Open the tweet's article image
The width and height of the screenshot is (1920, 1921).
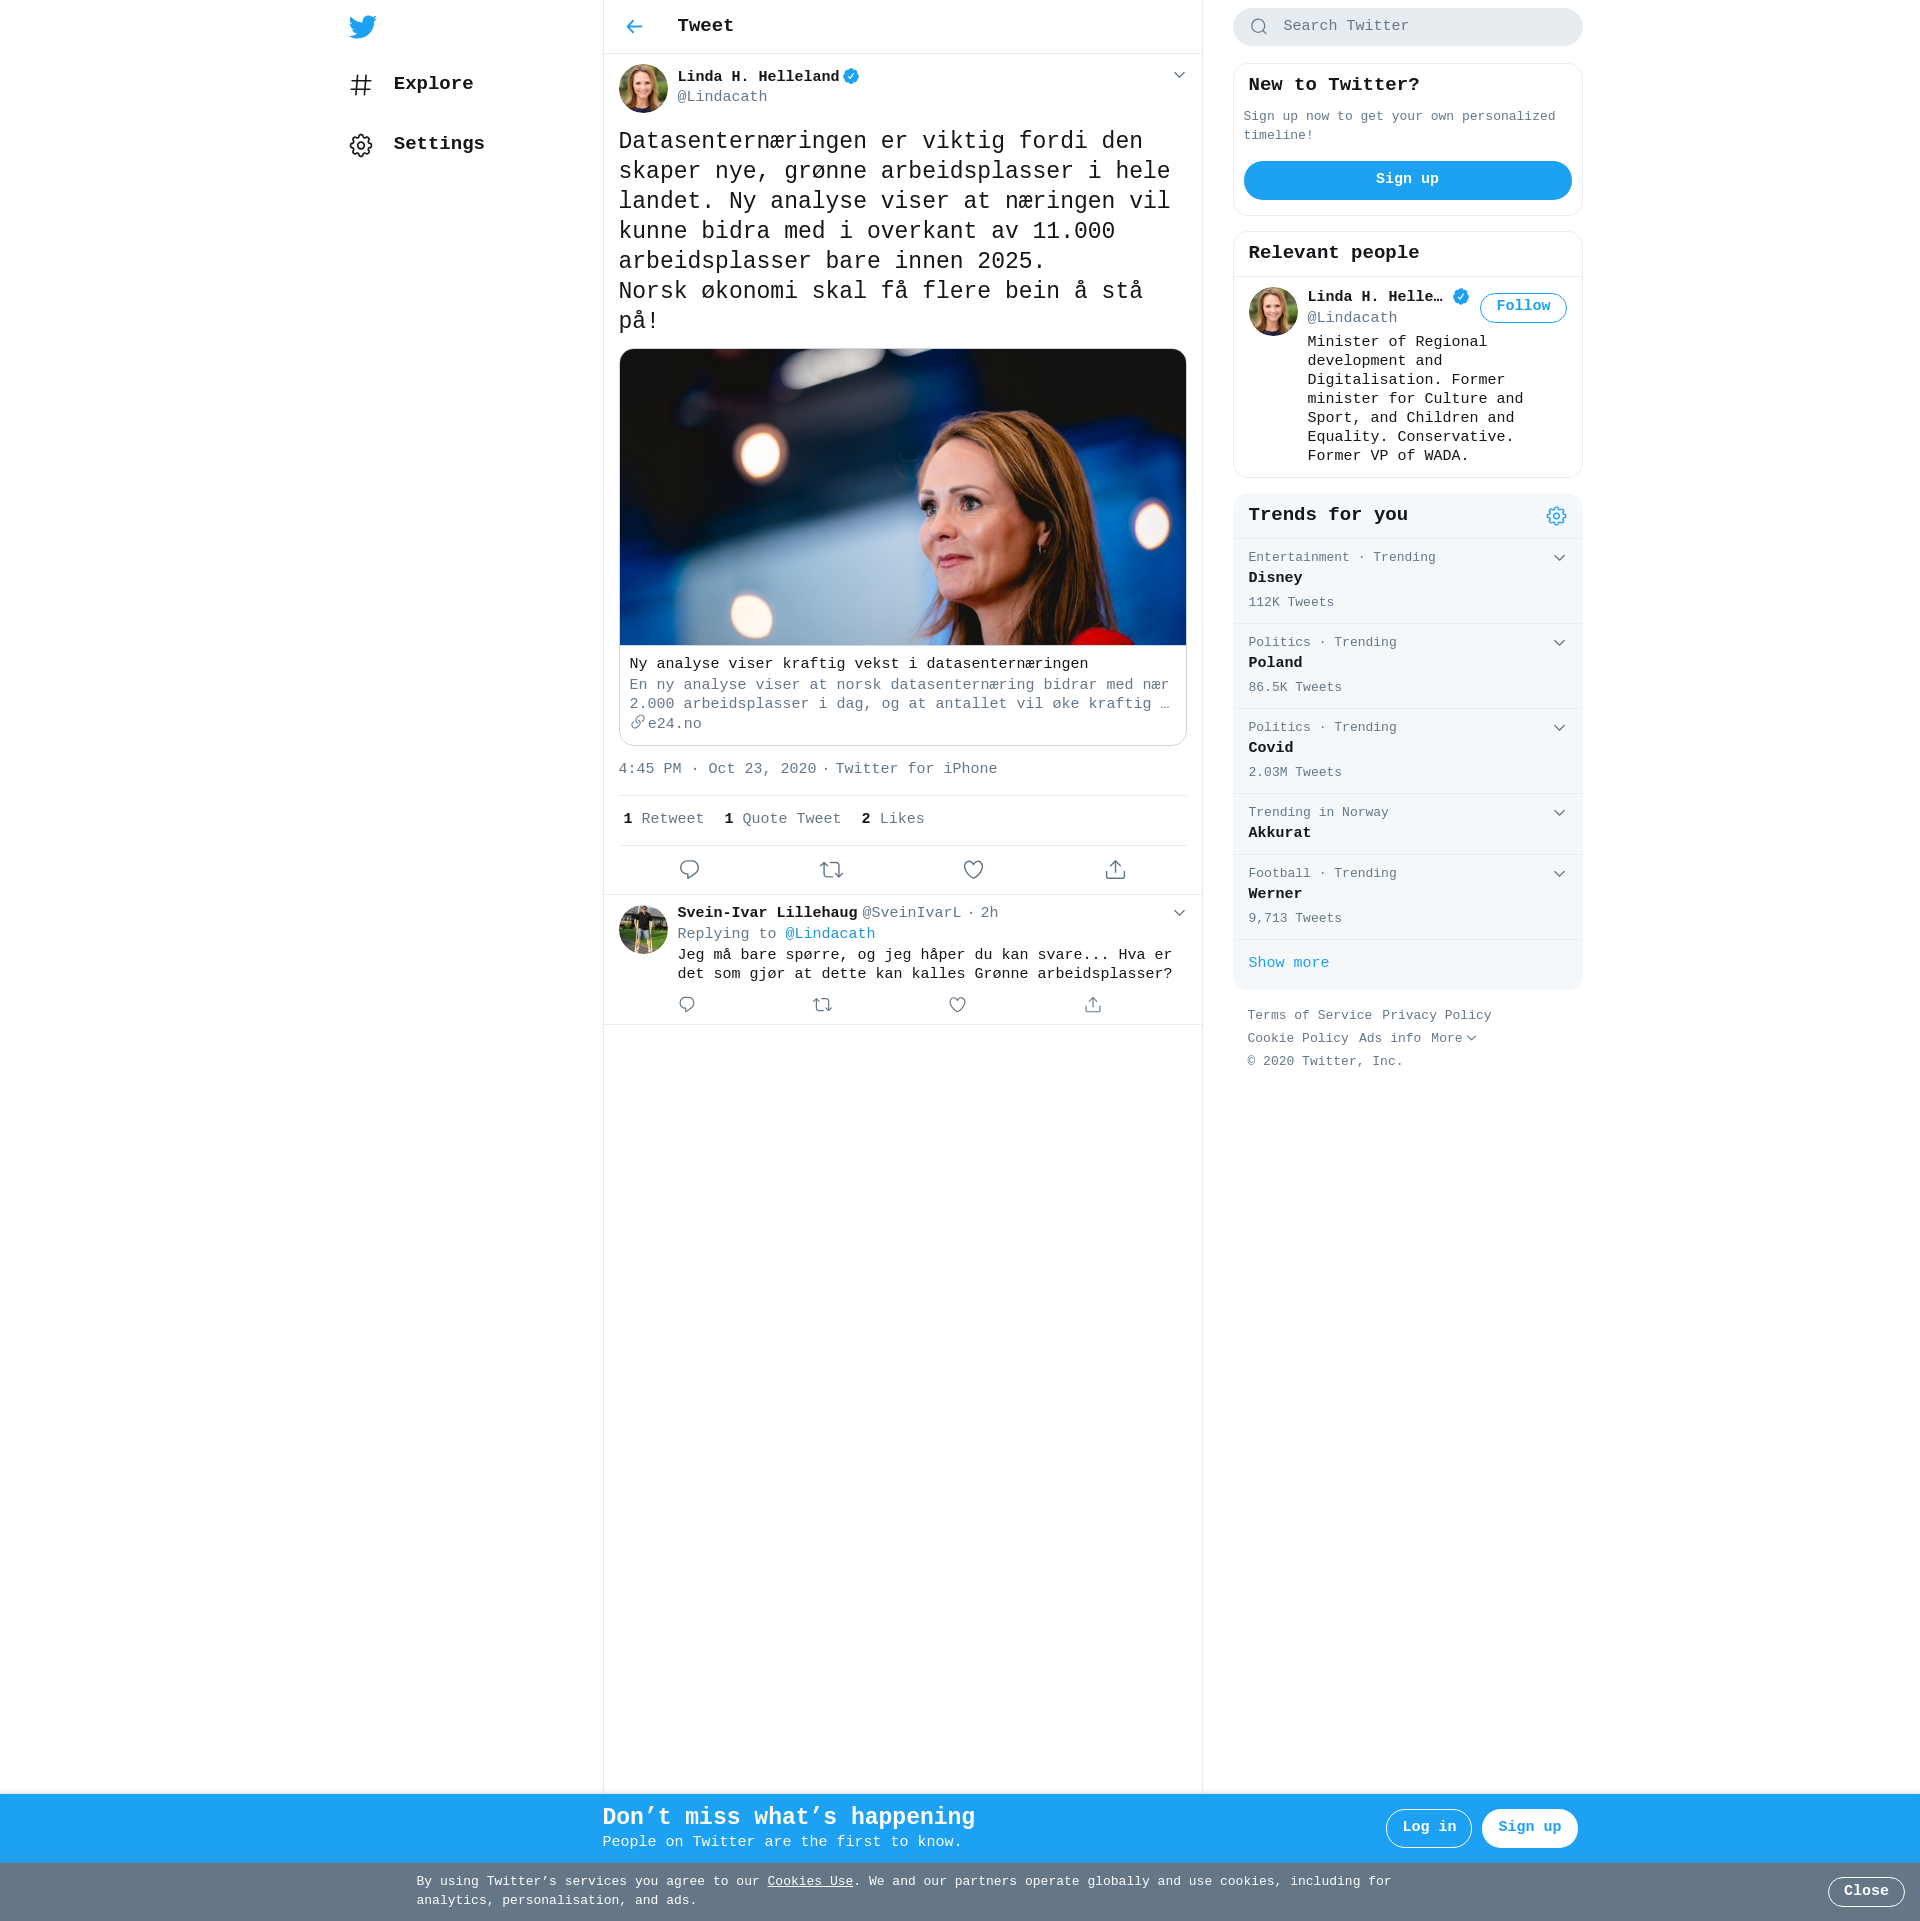tap(903, 497)
